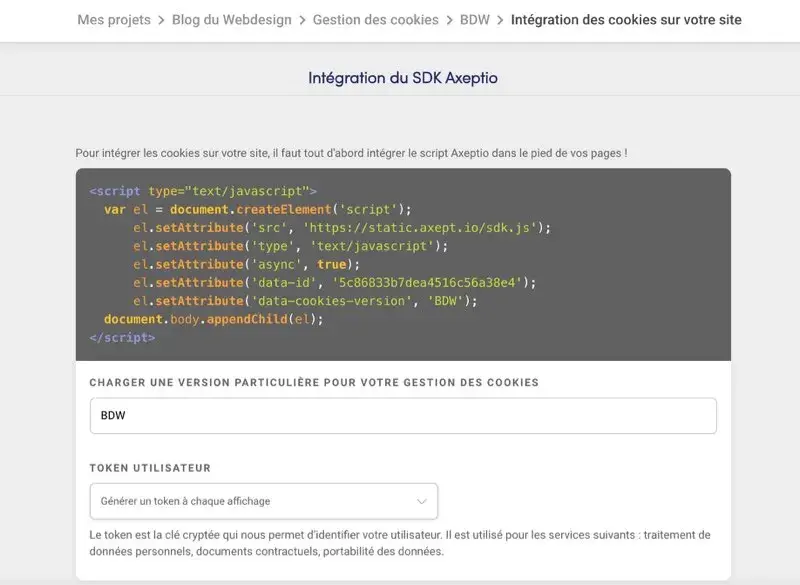The height and width of the screenshot is (585, 800).
Task: Click the cookies version input containing BDW
Action: pos(403,416)
